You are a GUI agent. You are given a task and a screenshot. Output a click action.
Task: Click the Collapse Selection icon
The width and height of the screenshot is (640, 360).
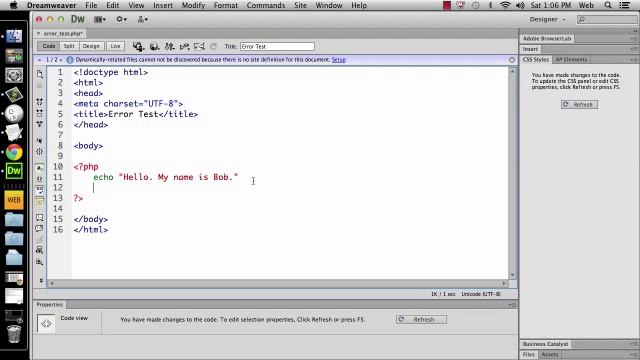(x=40, y=113)
